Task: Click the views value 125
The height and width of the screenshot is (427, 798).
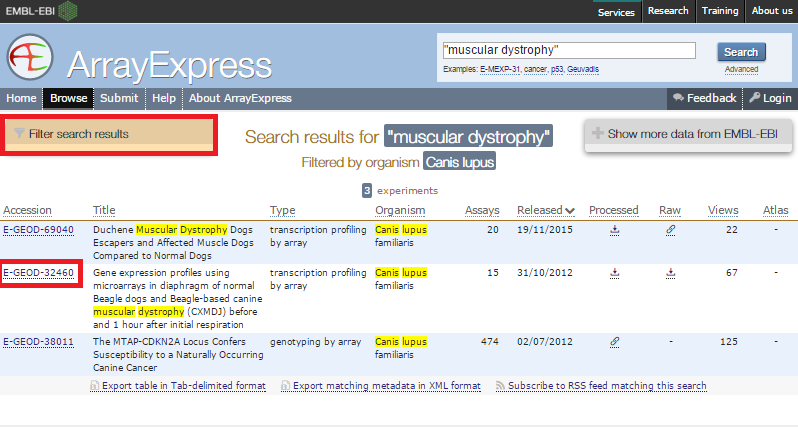Action: coord(729,342)
